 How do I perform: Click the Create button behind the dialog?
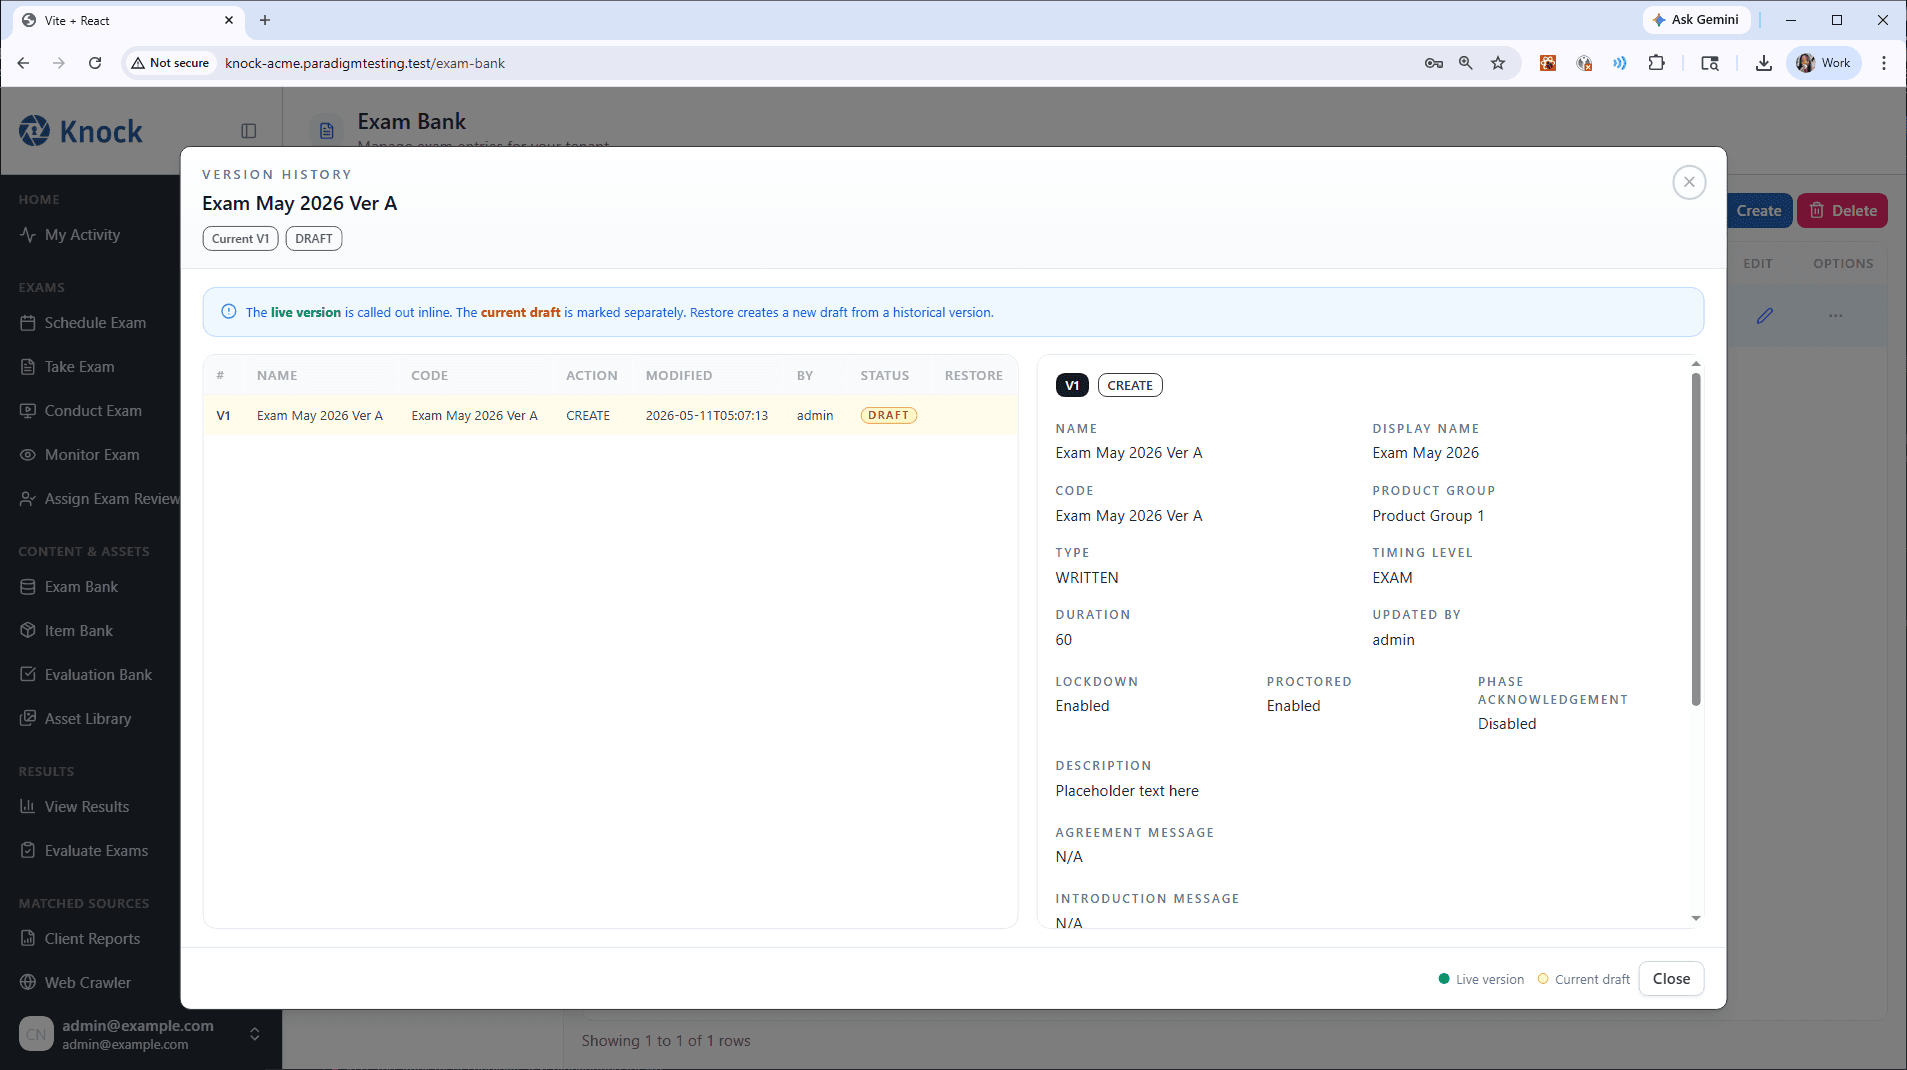coord(1758,211)
